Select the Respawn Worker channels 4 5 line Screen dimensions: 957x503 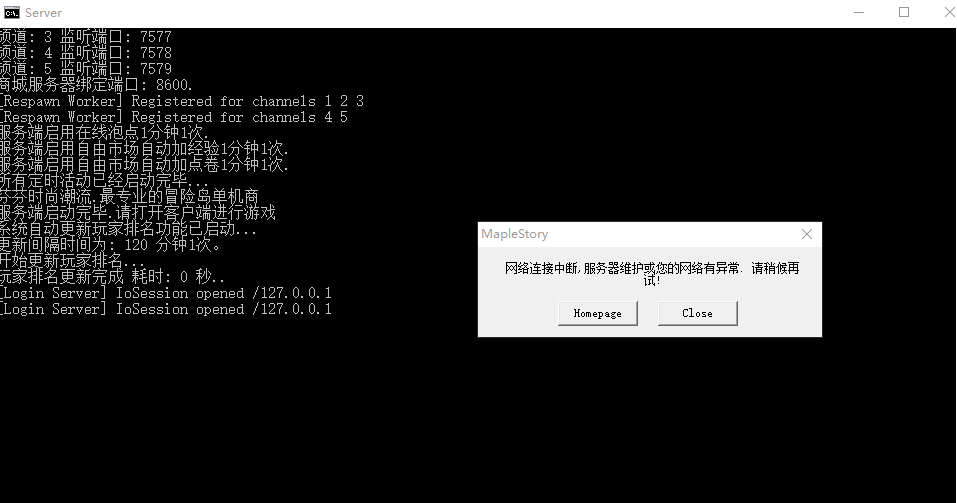(x=174, y=117)
